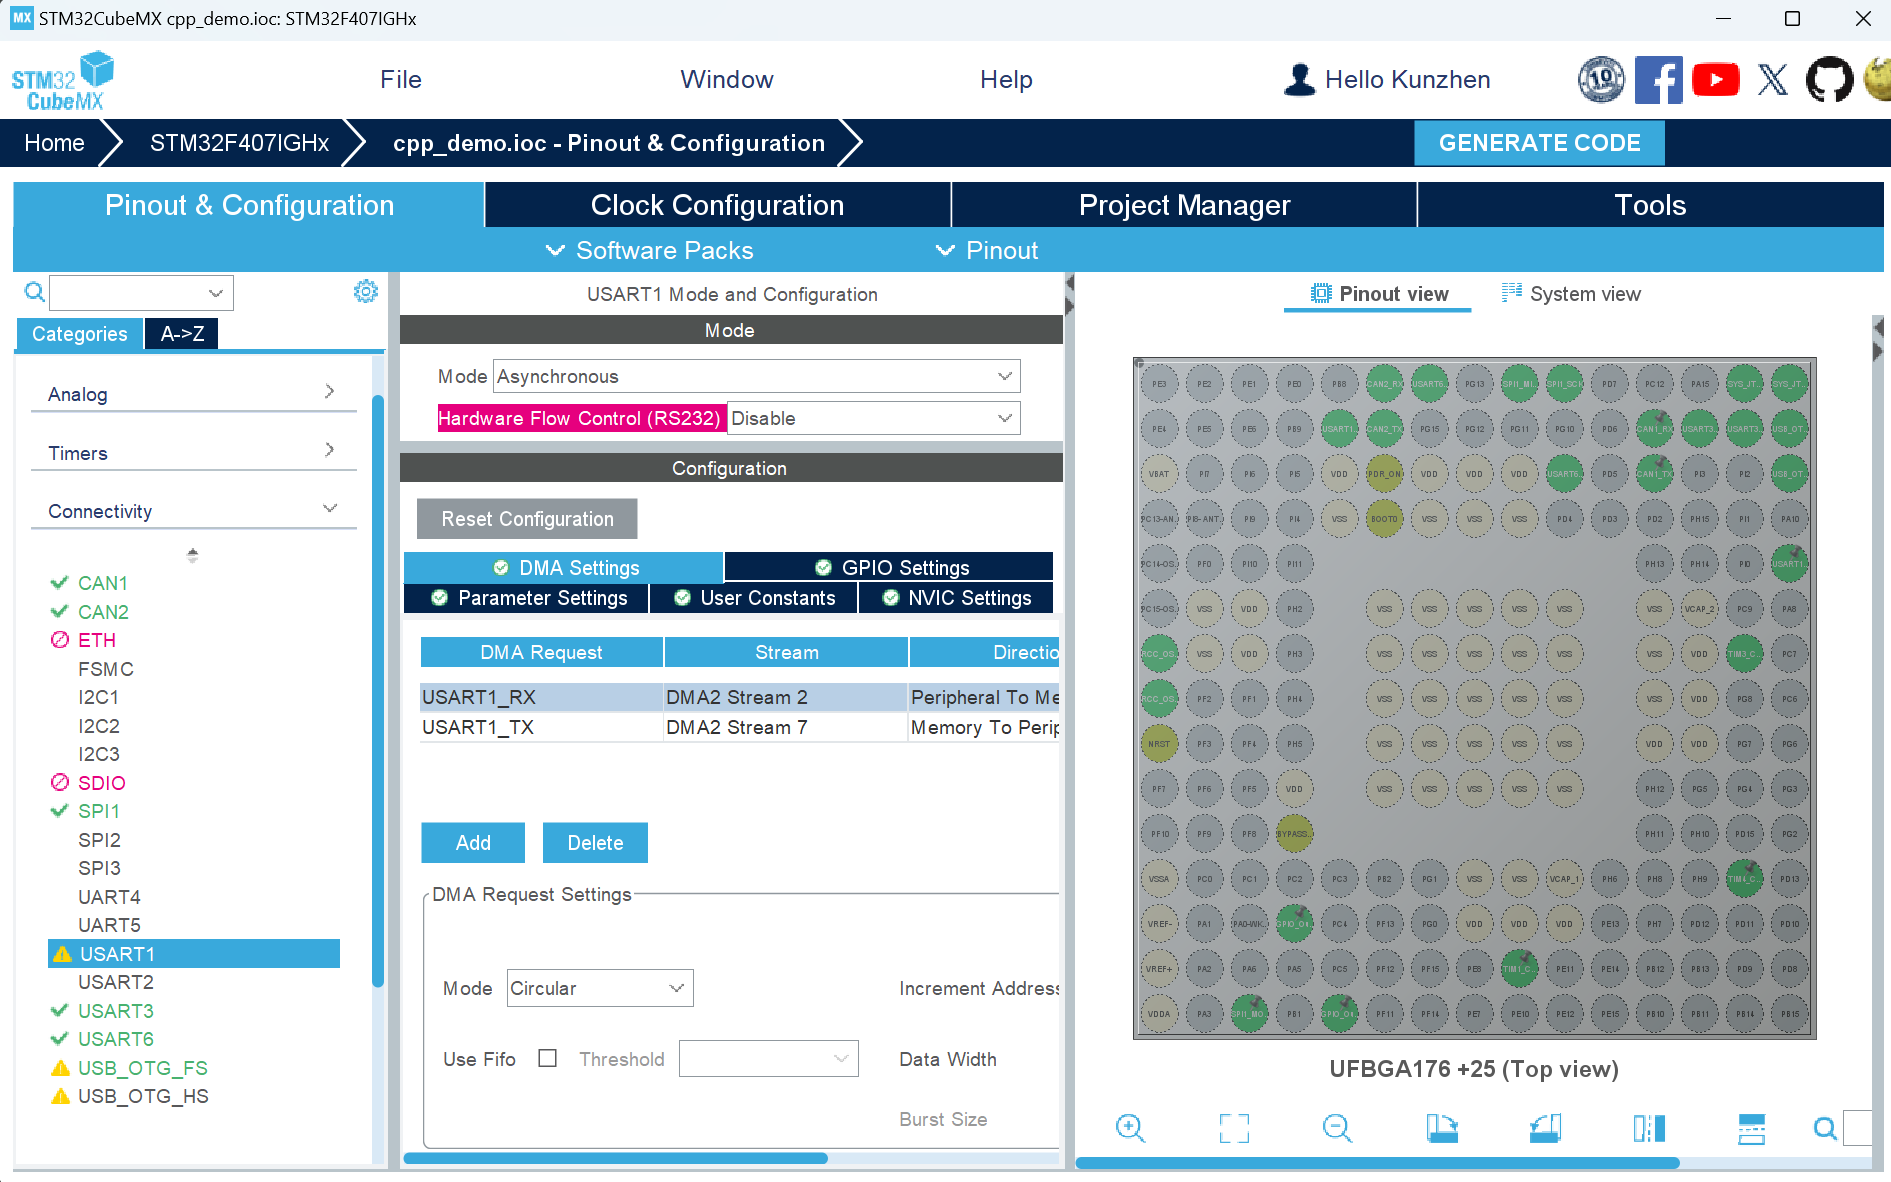This screenshot has height=1182, width=1891.
Task: Fit the chip to the view area
Action: click(1234, 1128)
